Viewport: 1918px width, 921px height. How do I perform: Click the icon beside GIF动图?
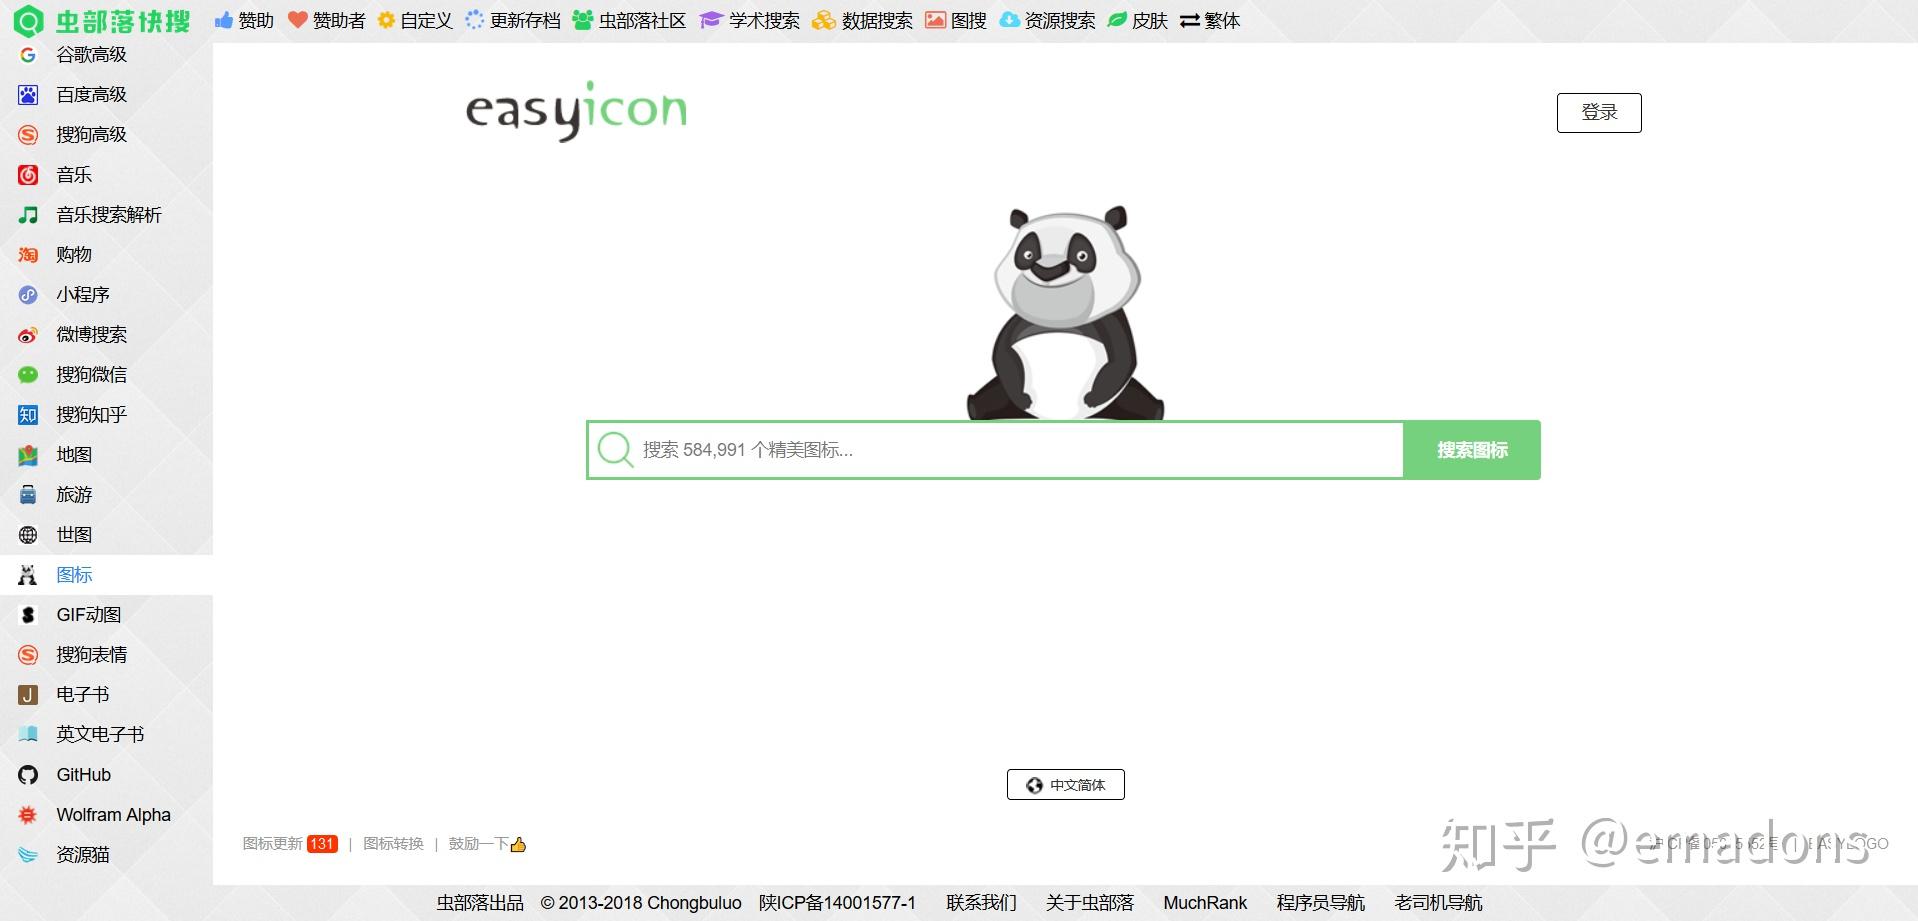[28, 615]
